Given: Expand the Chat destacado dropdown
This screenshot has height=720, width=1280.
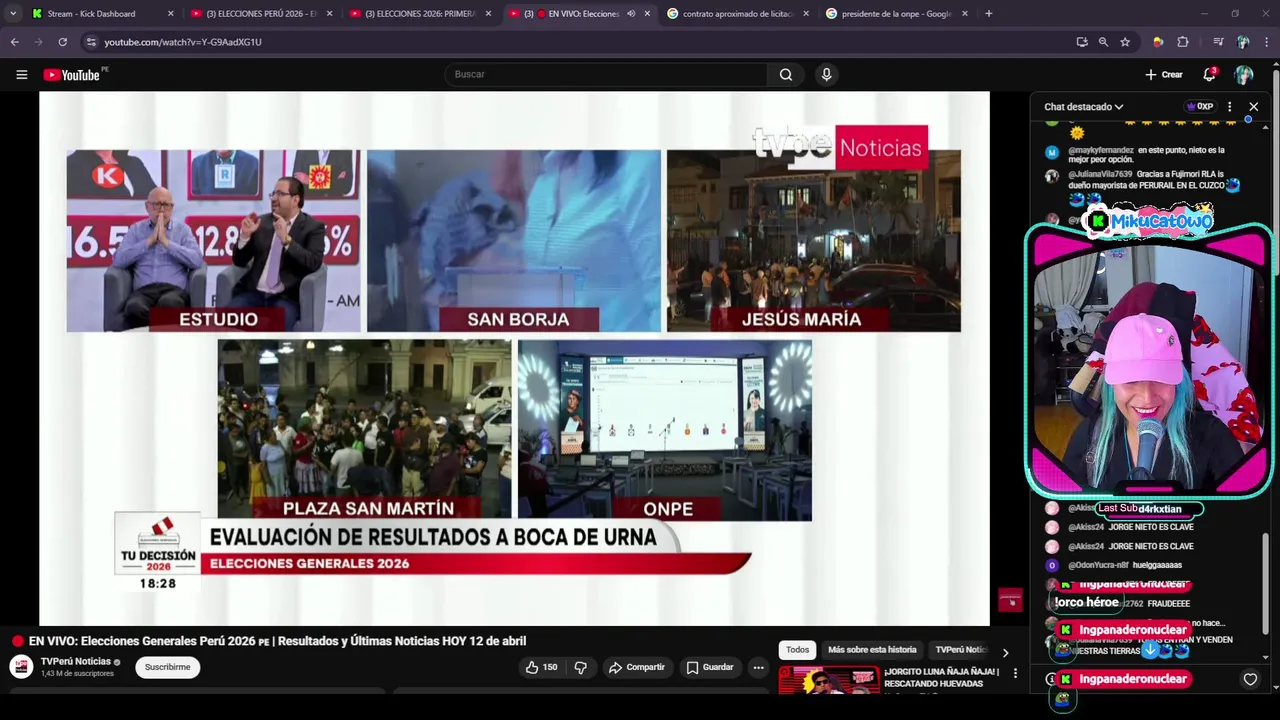Looking at the screenshot, I should pos(1084,107).
